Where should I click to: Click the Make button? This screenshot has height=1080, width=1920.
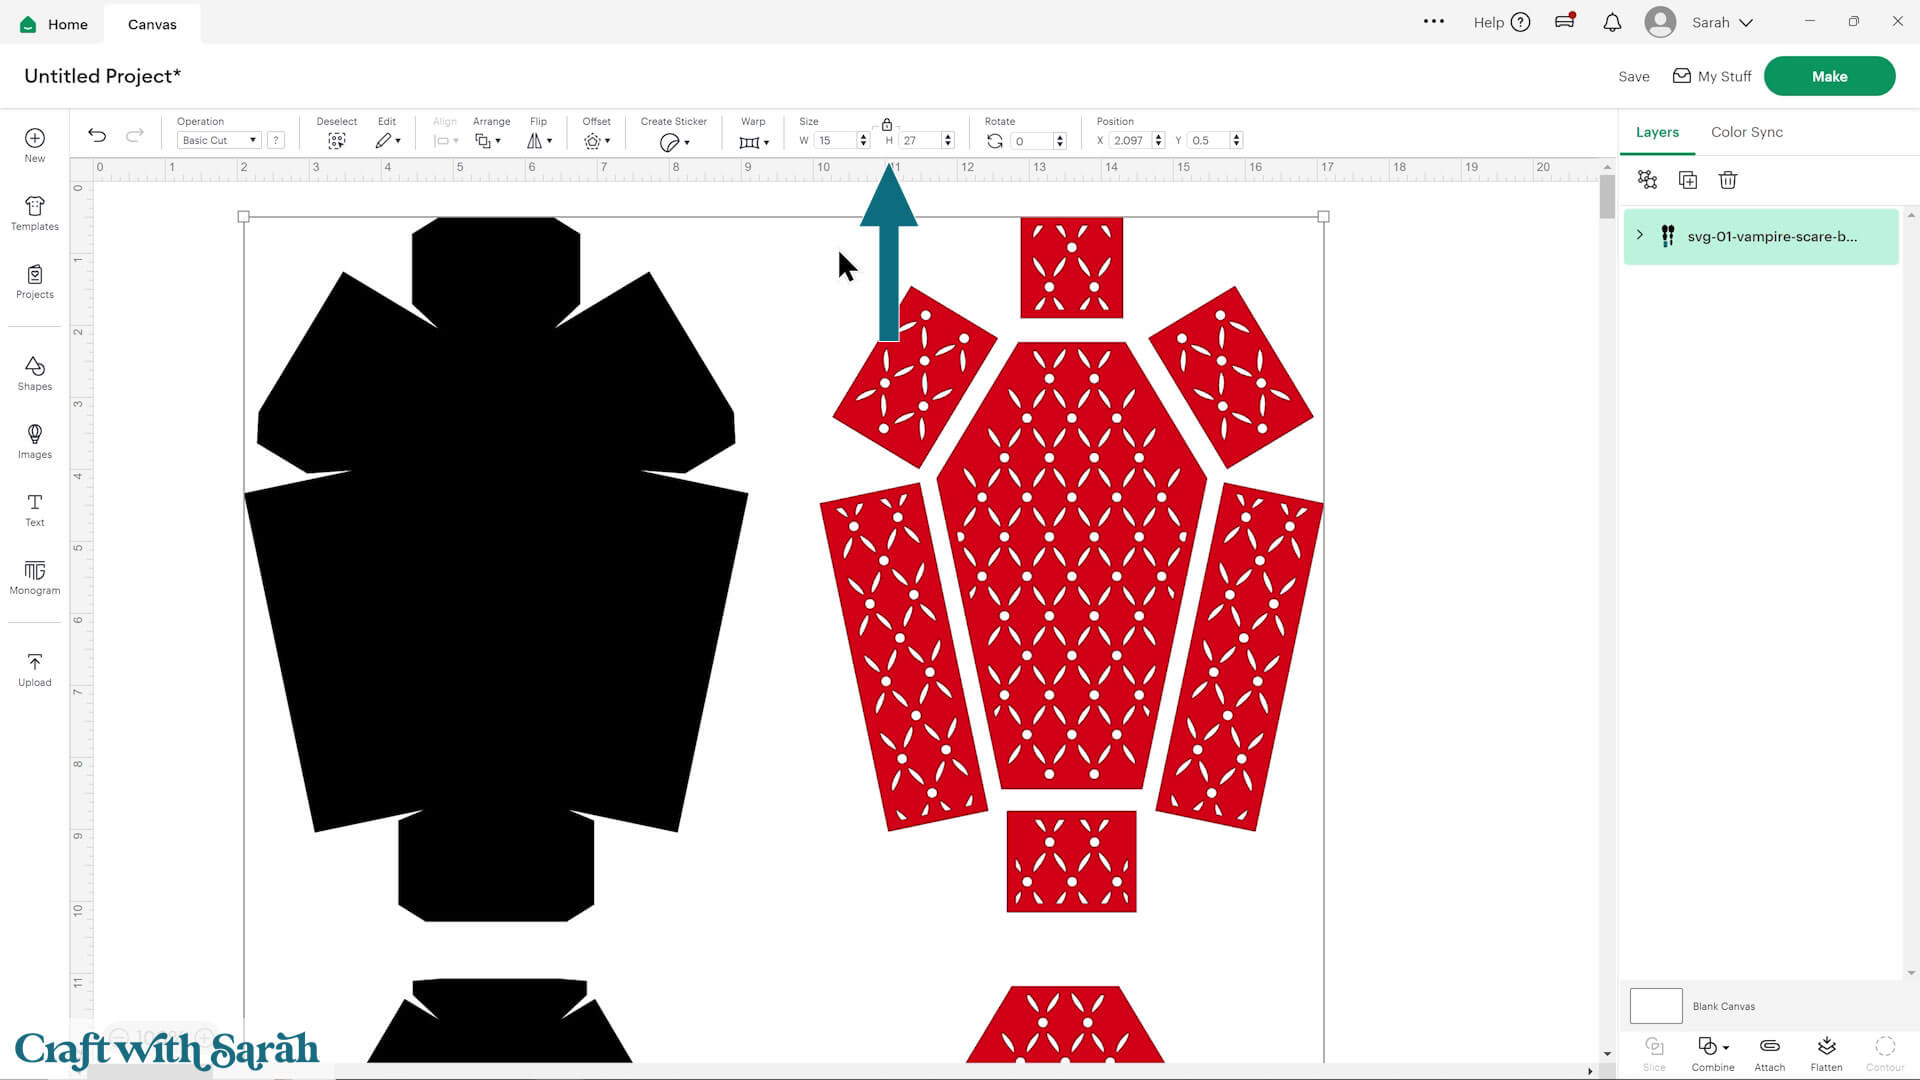[x=1829, y=75]
